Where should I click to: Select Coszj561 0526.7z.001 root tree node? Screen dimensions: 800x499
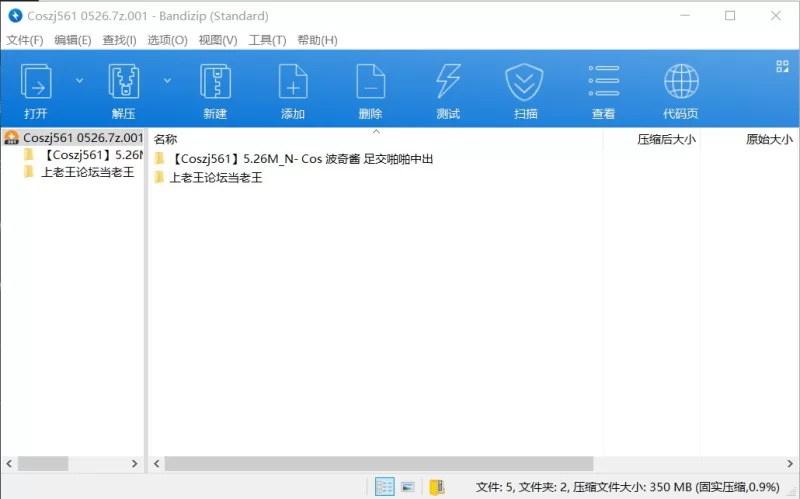tap(83, 138)
